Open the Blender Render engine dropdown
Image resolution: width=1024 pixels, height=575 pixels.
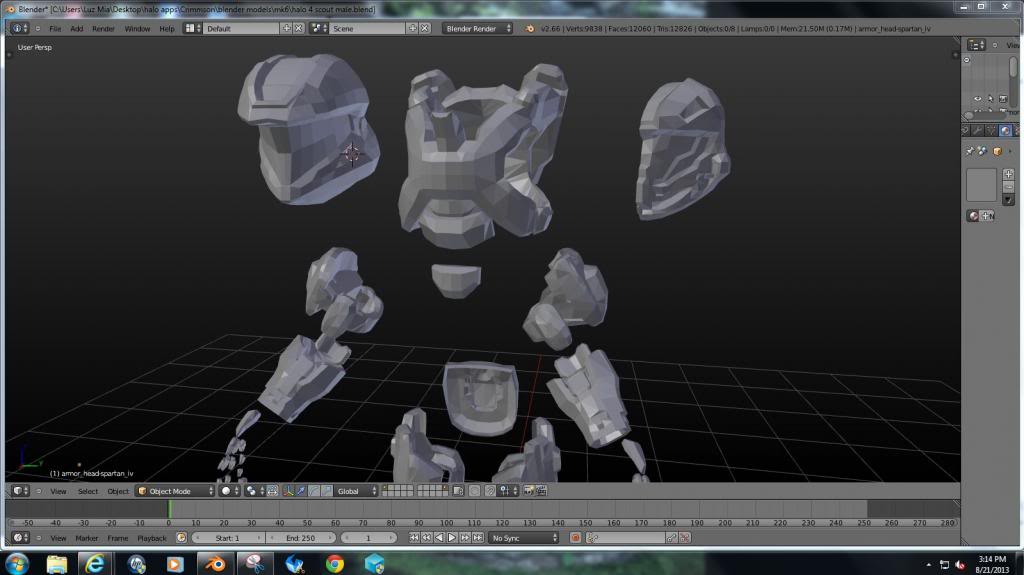[x=477, y=29]
